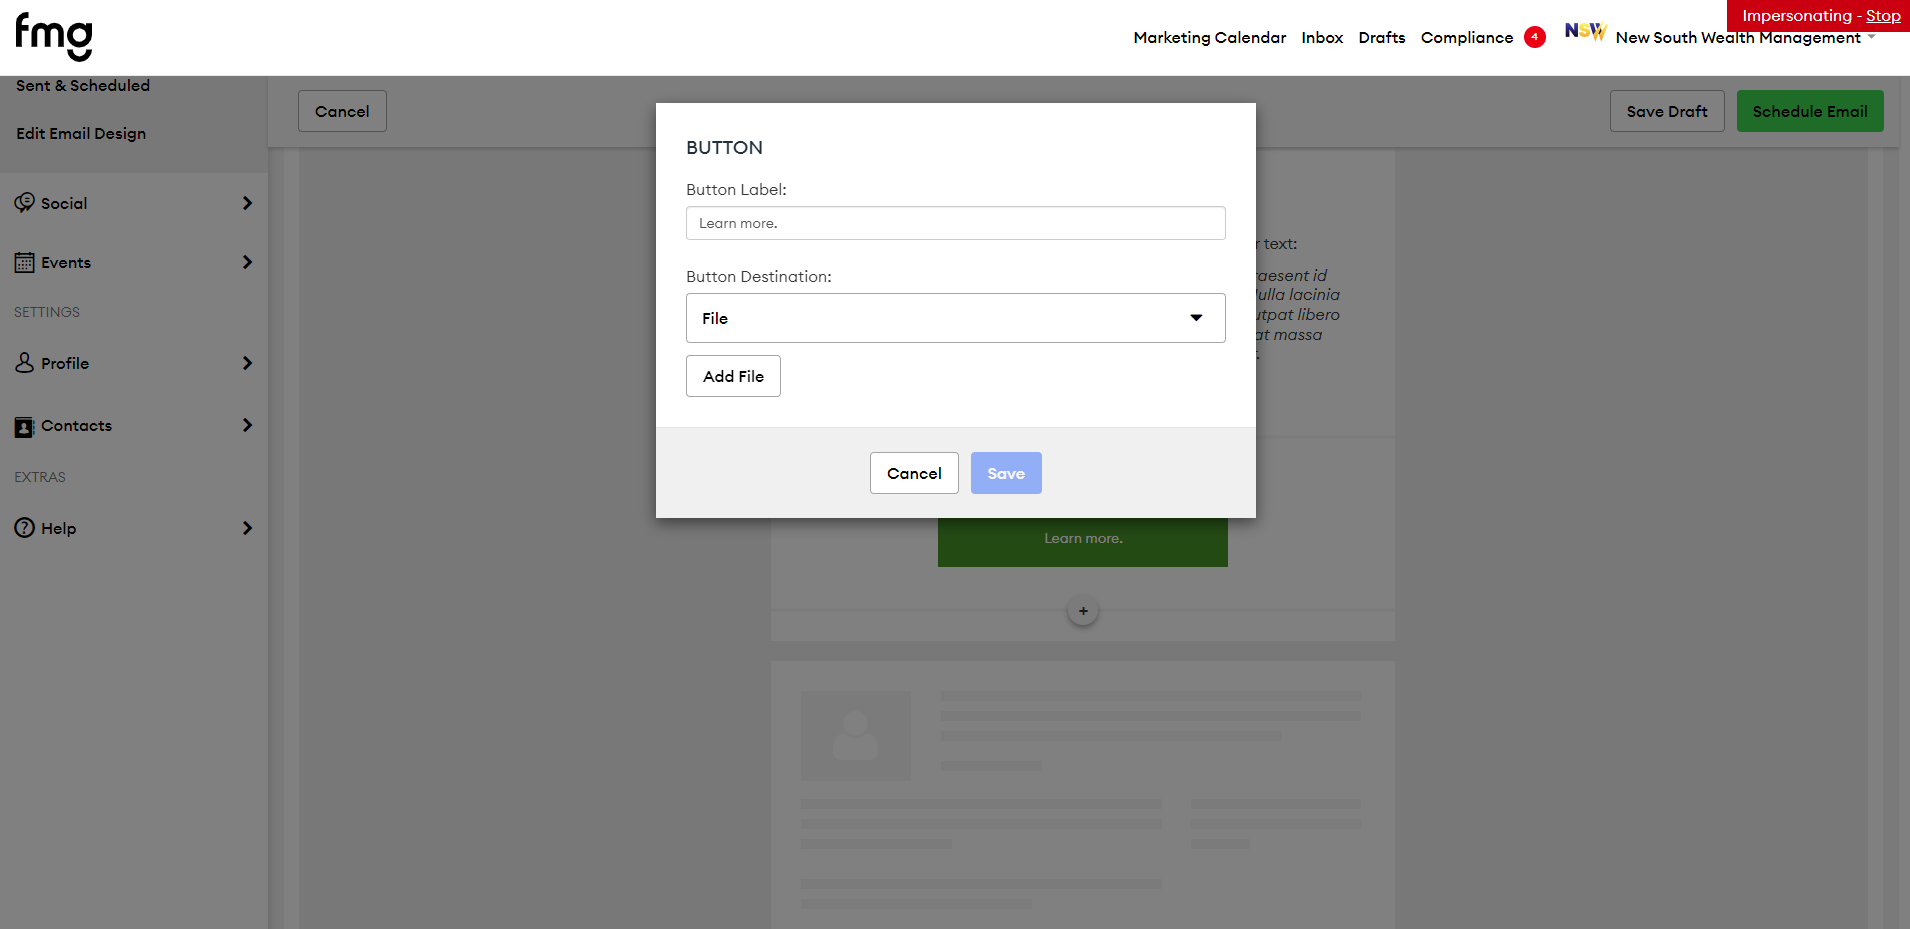This screenshot has height=929, width=1910.
Task: Click the Compliance notification badge
Action: coord(1534,37)
